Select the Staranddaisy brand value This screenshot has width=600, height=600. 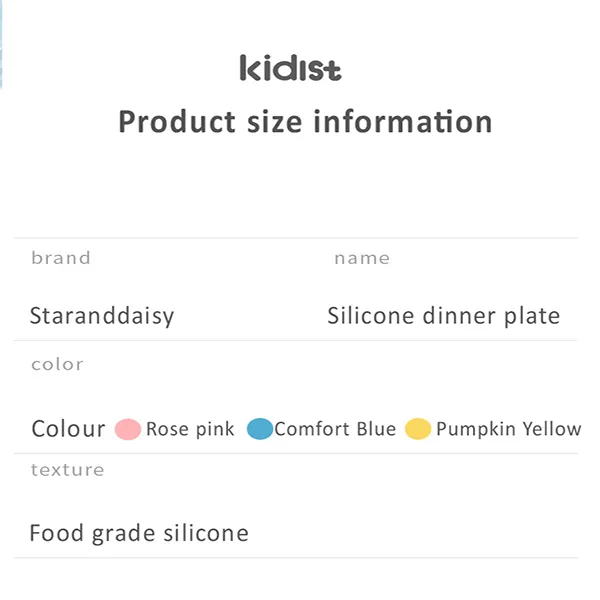(102, 316)
